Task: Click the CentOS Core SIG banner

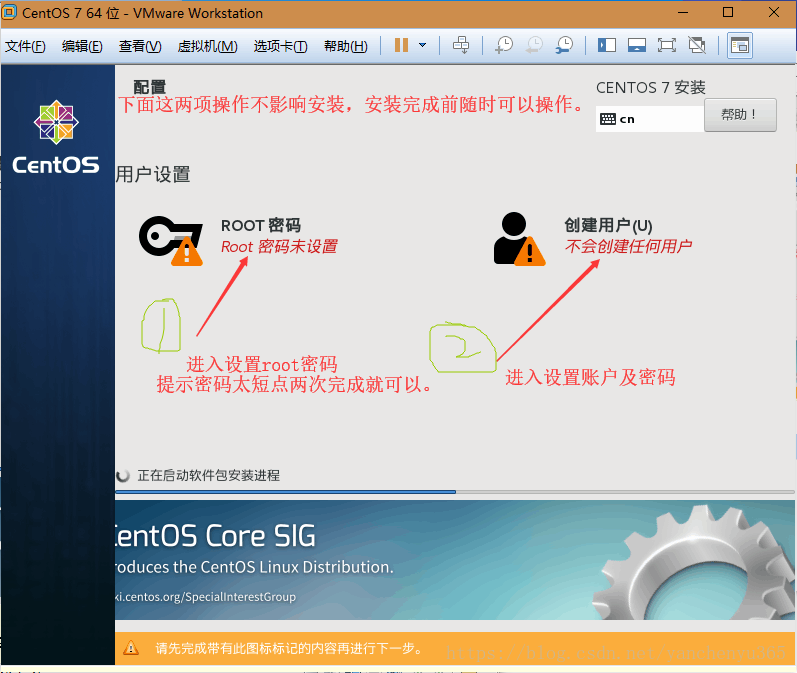Action: tap(455, 560)
